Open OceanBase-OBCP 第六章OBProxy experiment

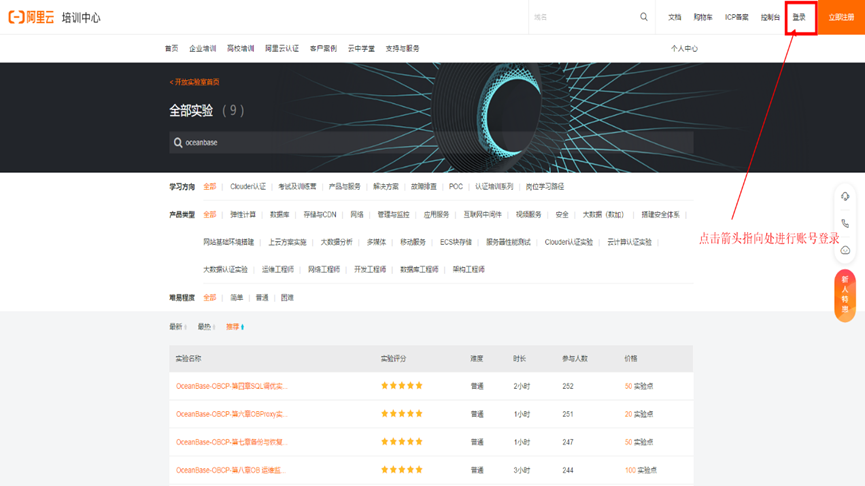tap(232, 414)
